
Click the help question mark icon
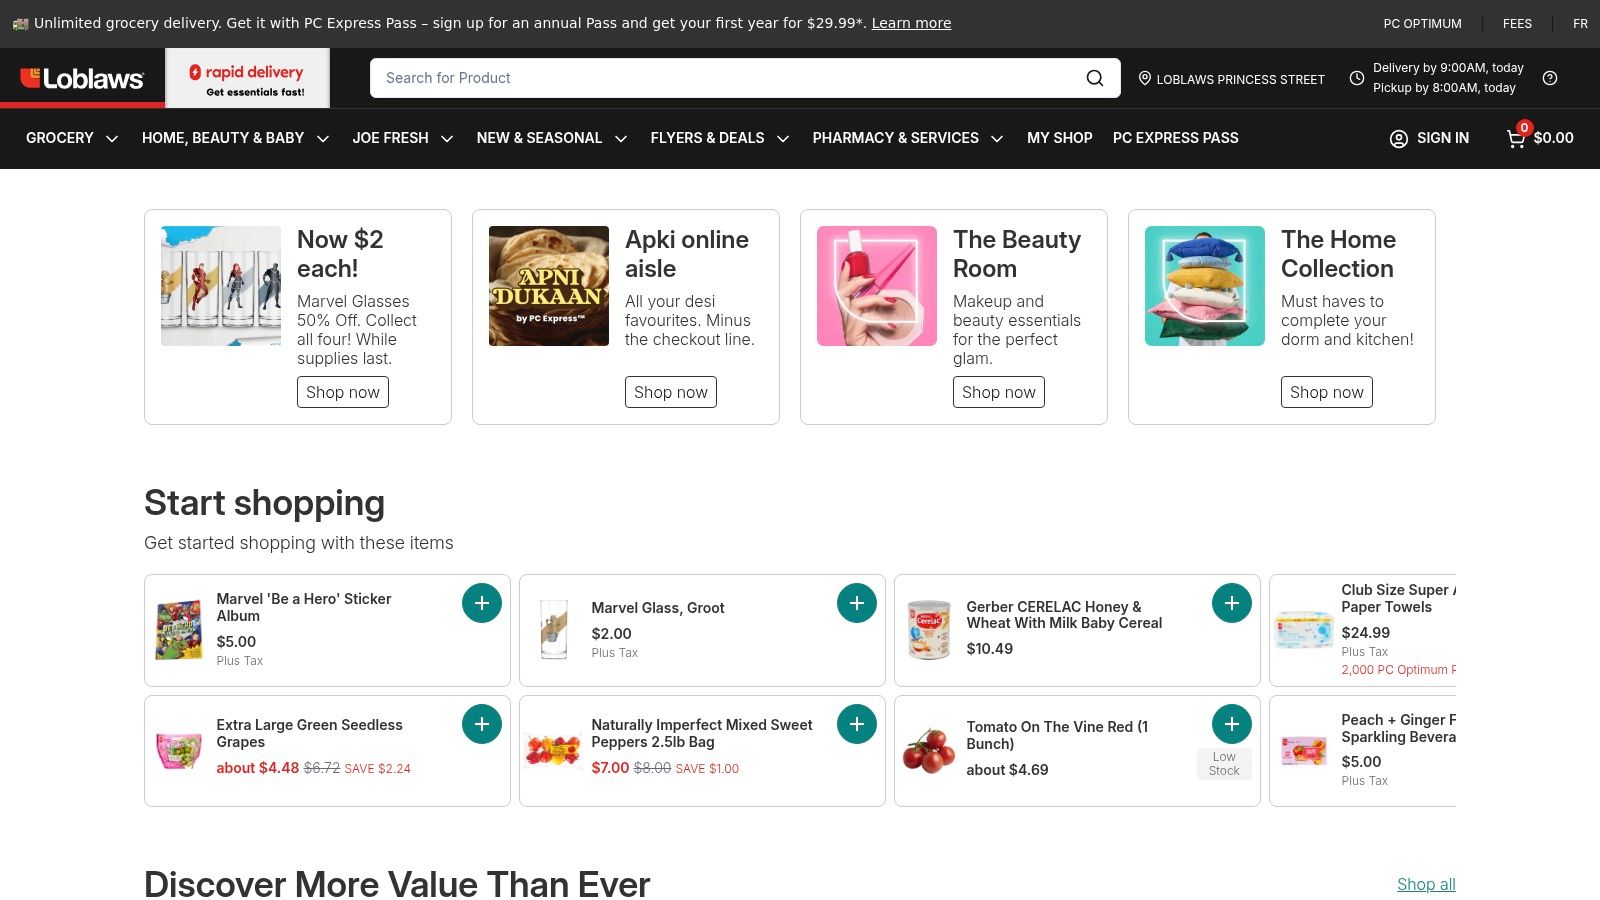1549,78
